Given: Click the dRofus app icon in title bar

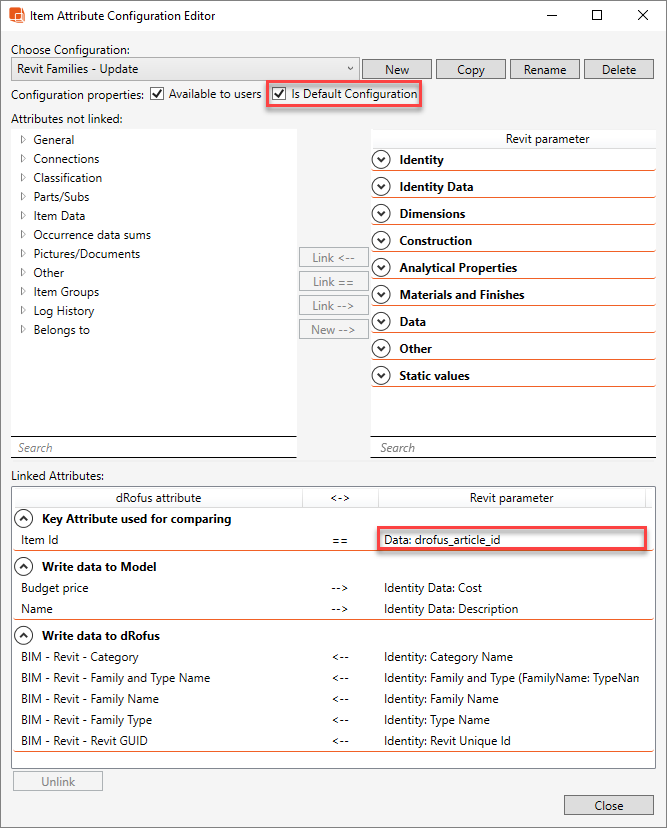Looking at the screenshot, I should [x=17, y=16].
